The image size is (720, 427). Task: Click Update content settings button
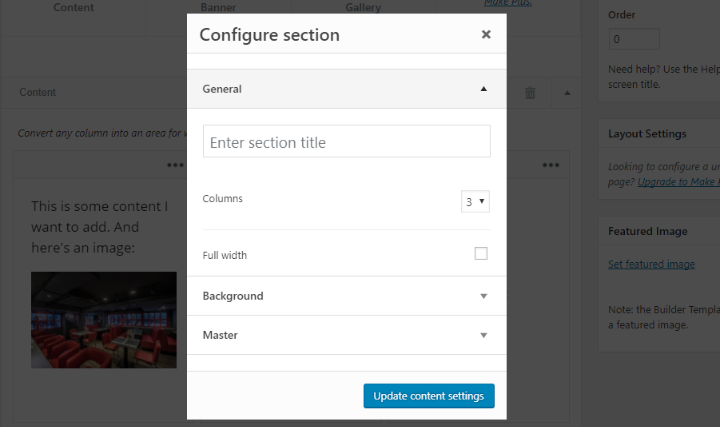click(x=429, y=396)
